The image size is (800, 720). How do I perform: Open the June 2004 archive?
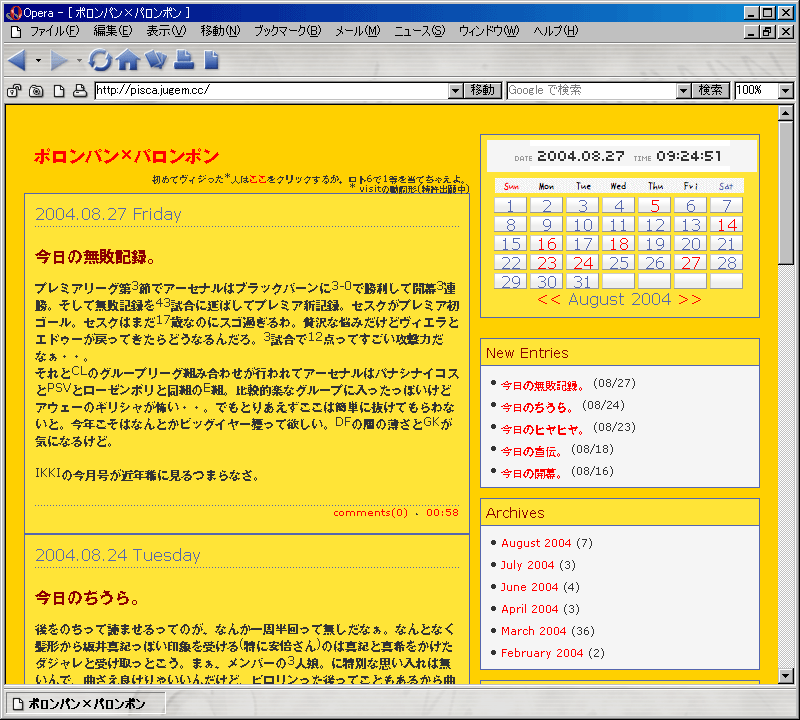[x=529, y=587]
